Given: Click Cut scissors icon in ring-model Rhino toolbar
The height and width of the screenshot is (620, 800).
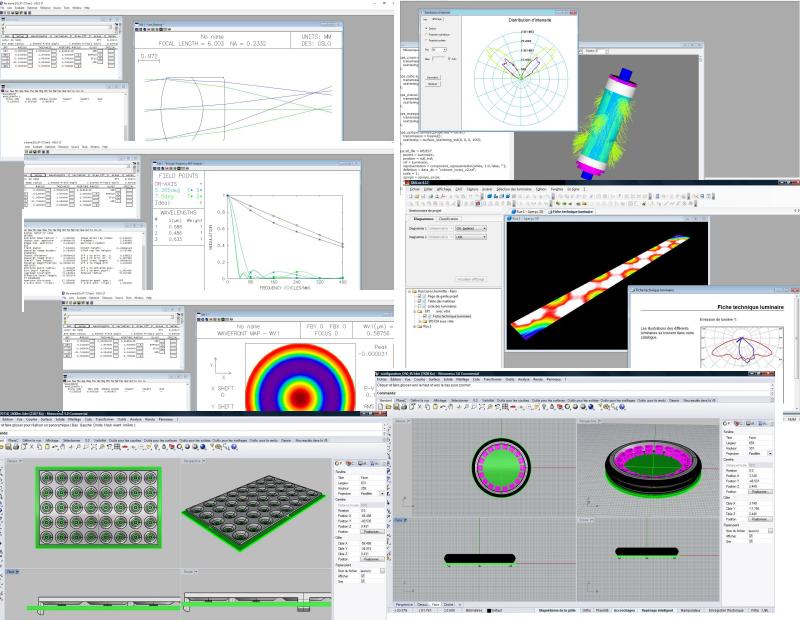Looking at the screenshot, I should [x=419, y=407].
